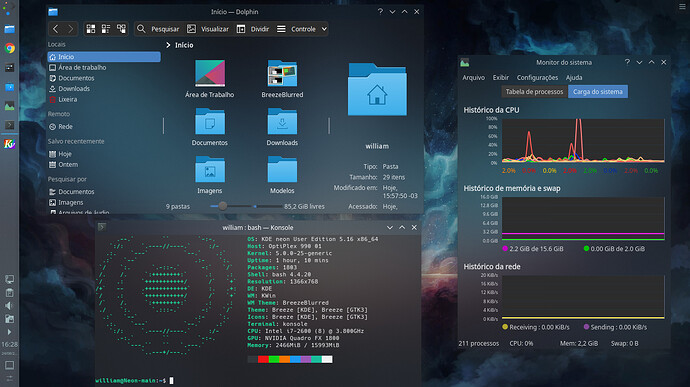Open Arquivo menu in system monitor
The height and width of the screenshot is (387, 690).
pos(473,77)
